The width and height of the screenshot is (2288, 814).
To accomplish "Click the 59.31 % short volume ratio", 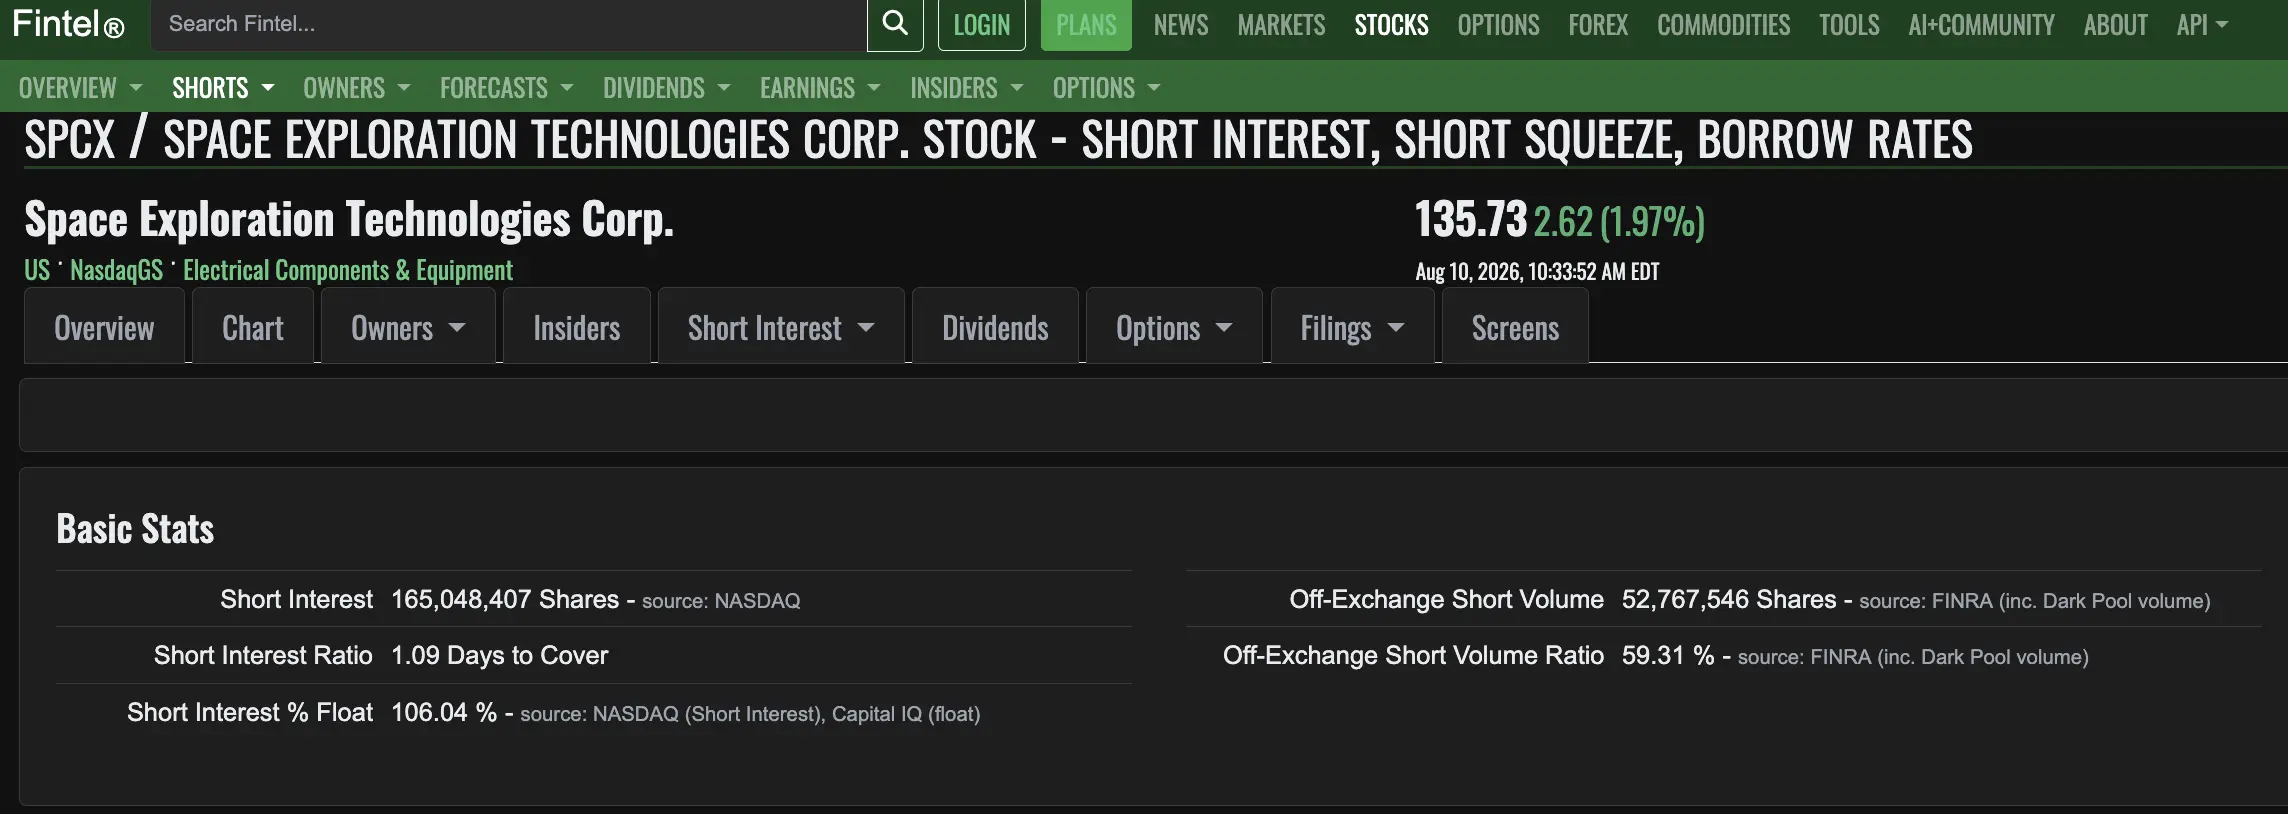I will click(x=1668, y=655).
